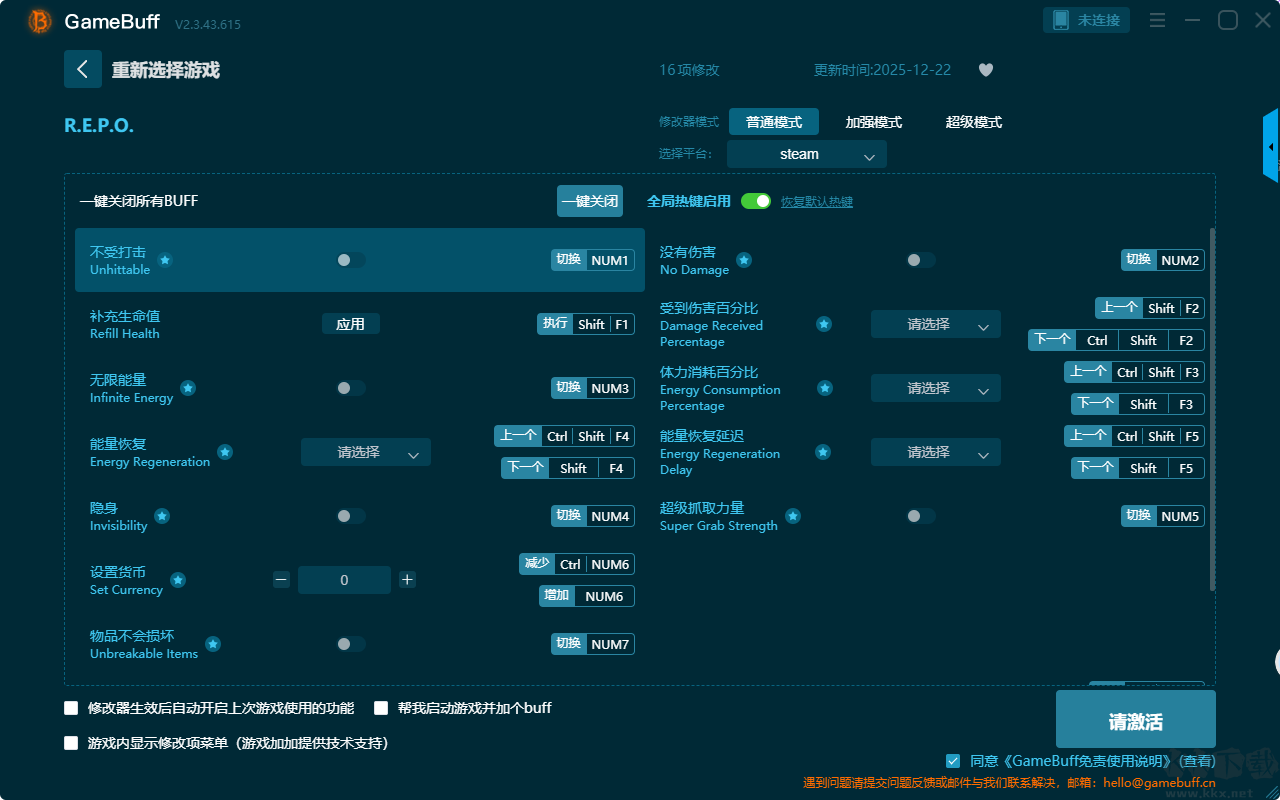
Task: Click the 恢复默认热键 link
Action: [817, 202]
